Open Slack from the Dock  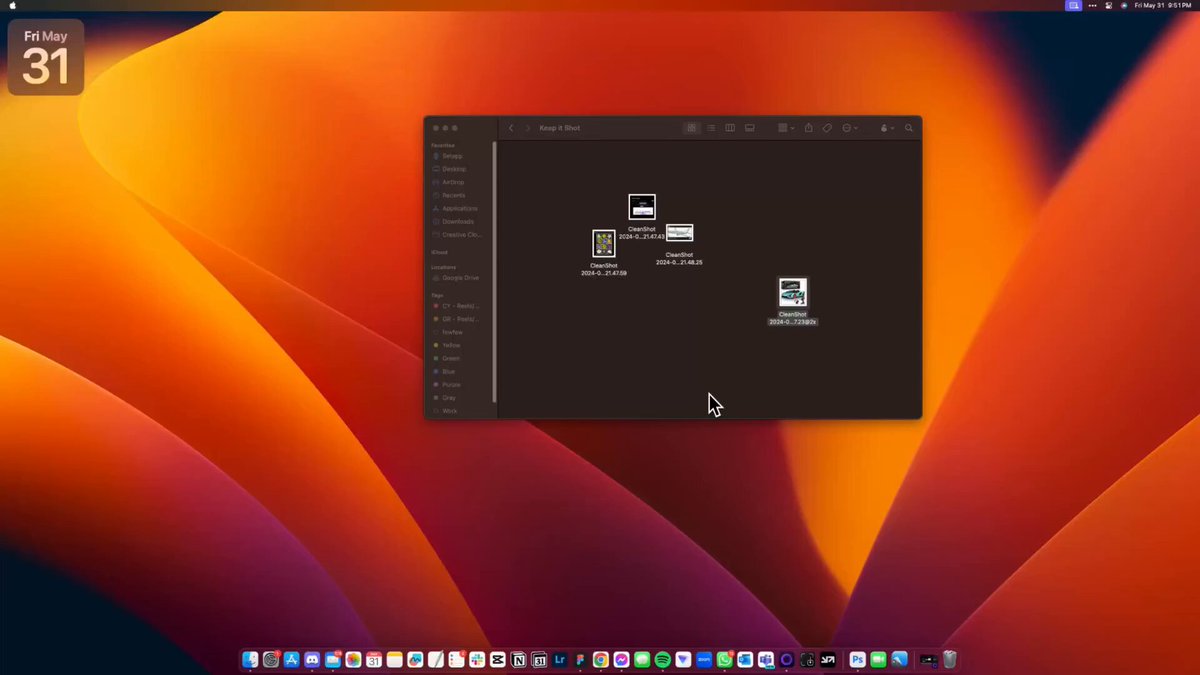pyautogui.click(x=477, y=660)
